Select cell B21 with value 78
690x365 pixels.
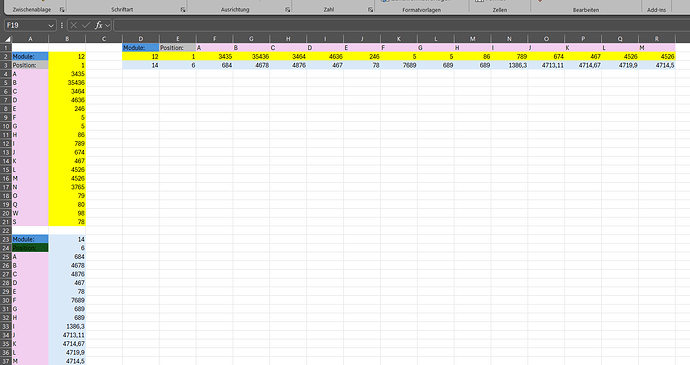67,222
